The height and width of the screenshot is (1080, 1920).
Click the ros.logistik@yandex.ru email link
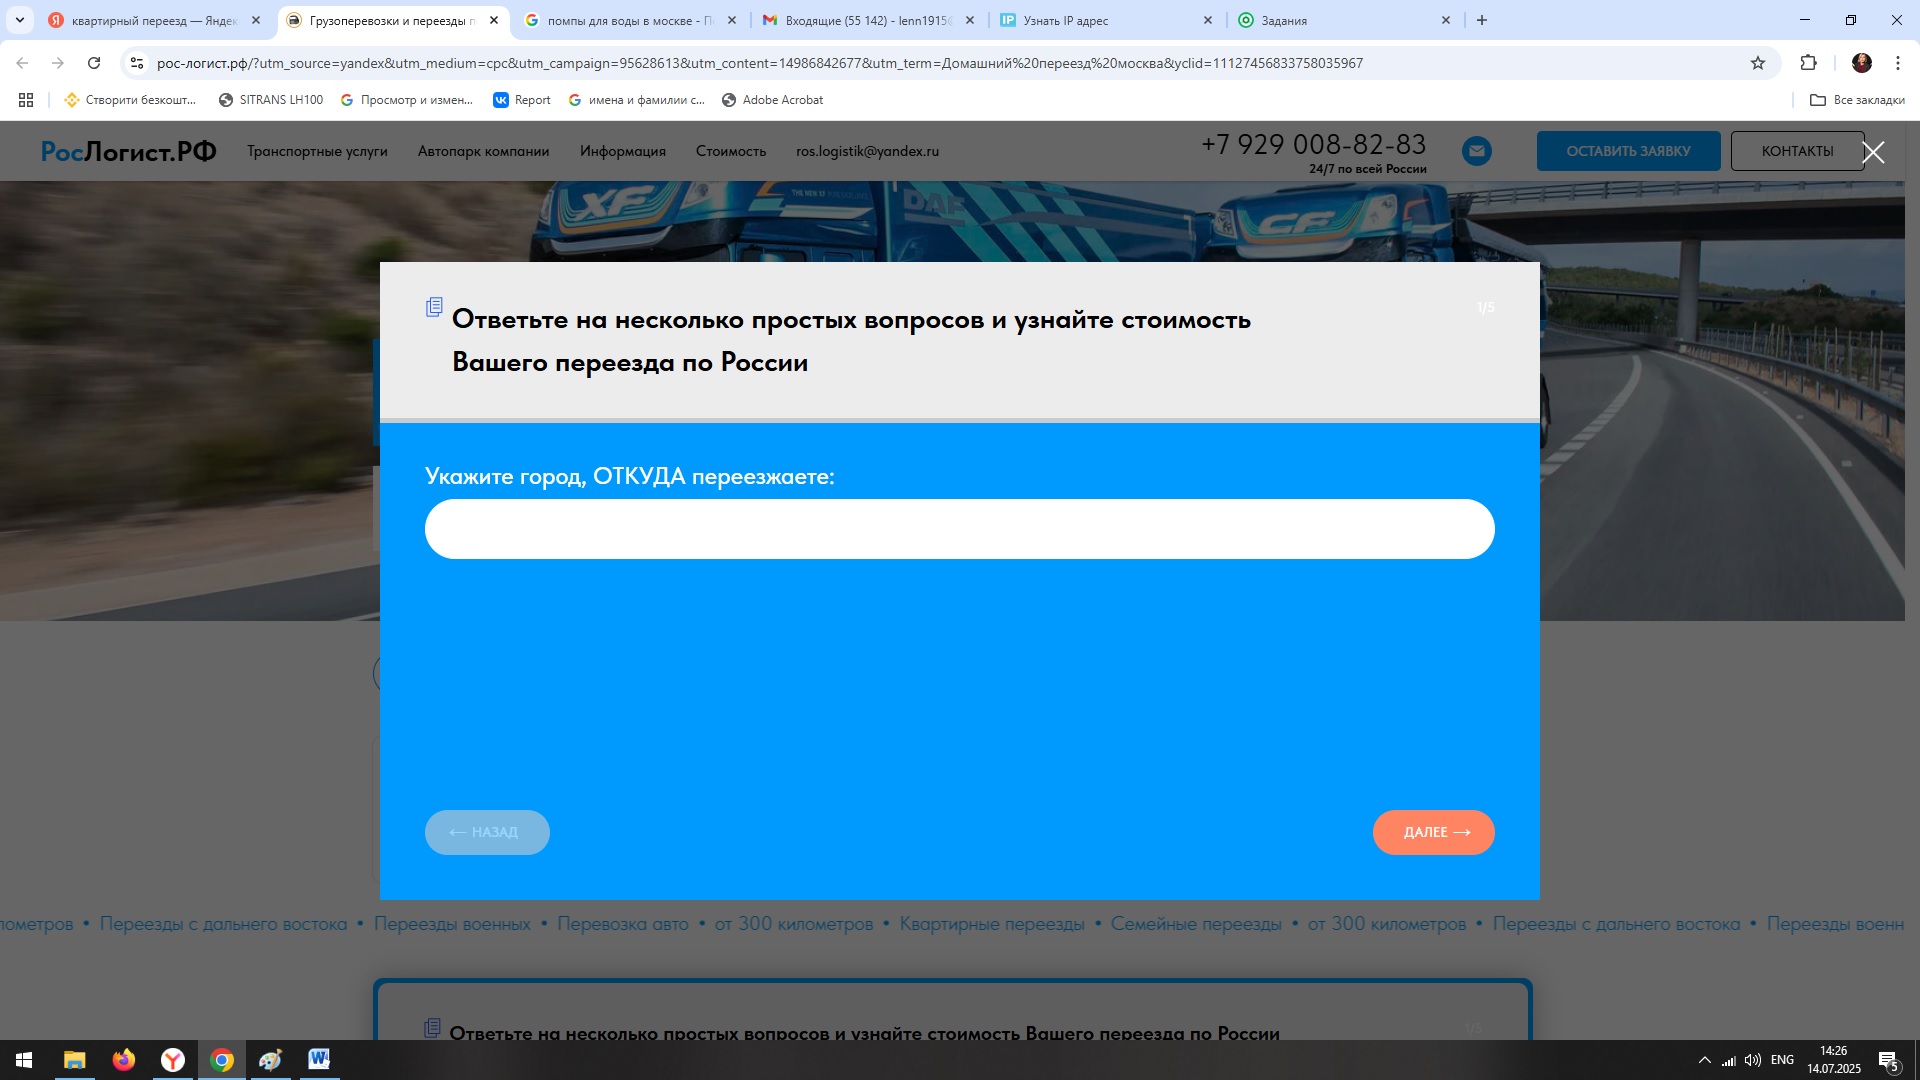click(x=867, y=151)
